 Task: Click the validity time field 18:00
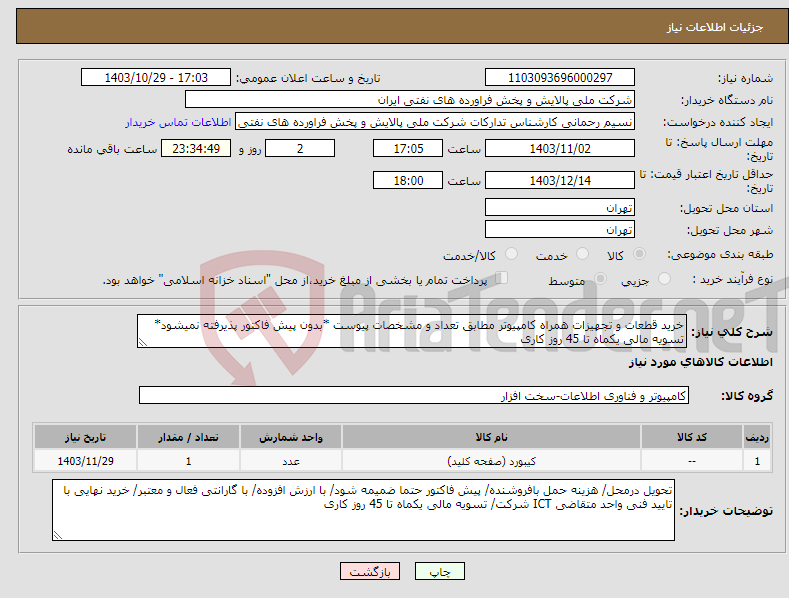[408, 180]
